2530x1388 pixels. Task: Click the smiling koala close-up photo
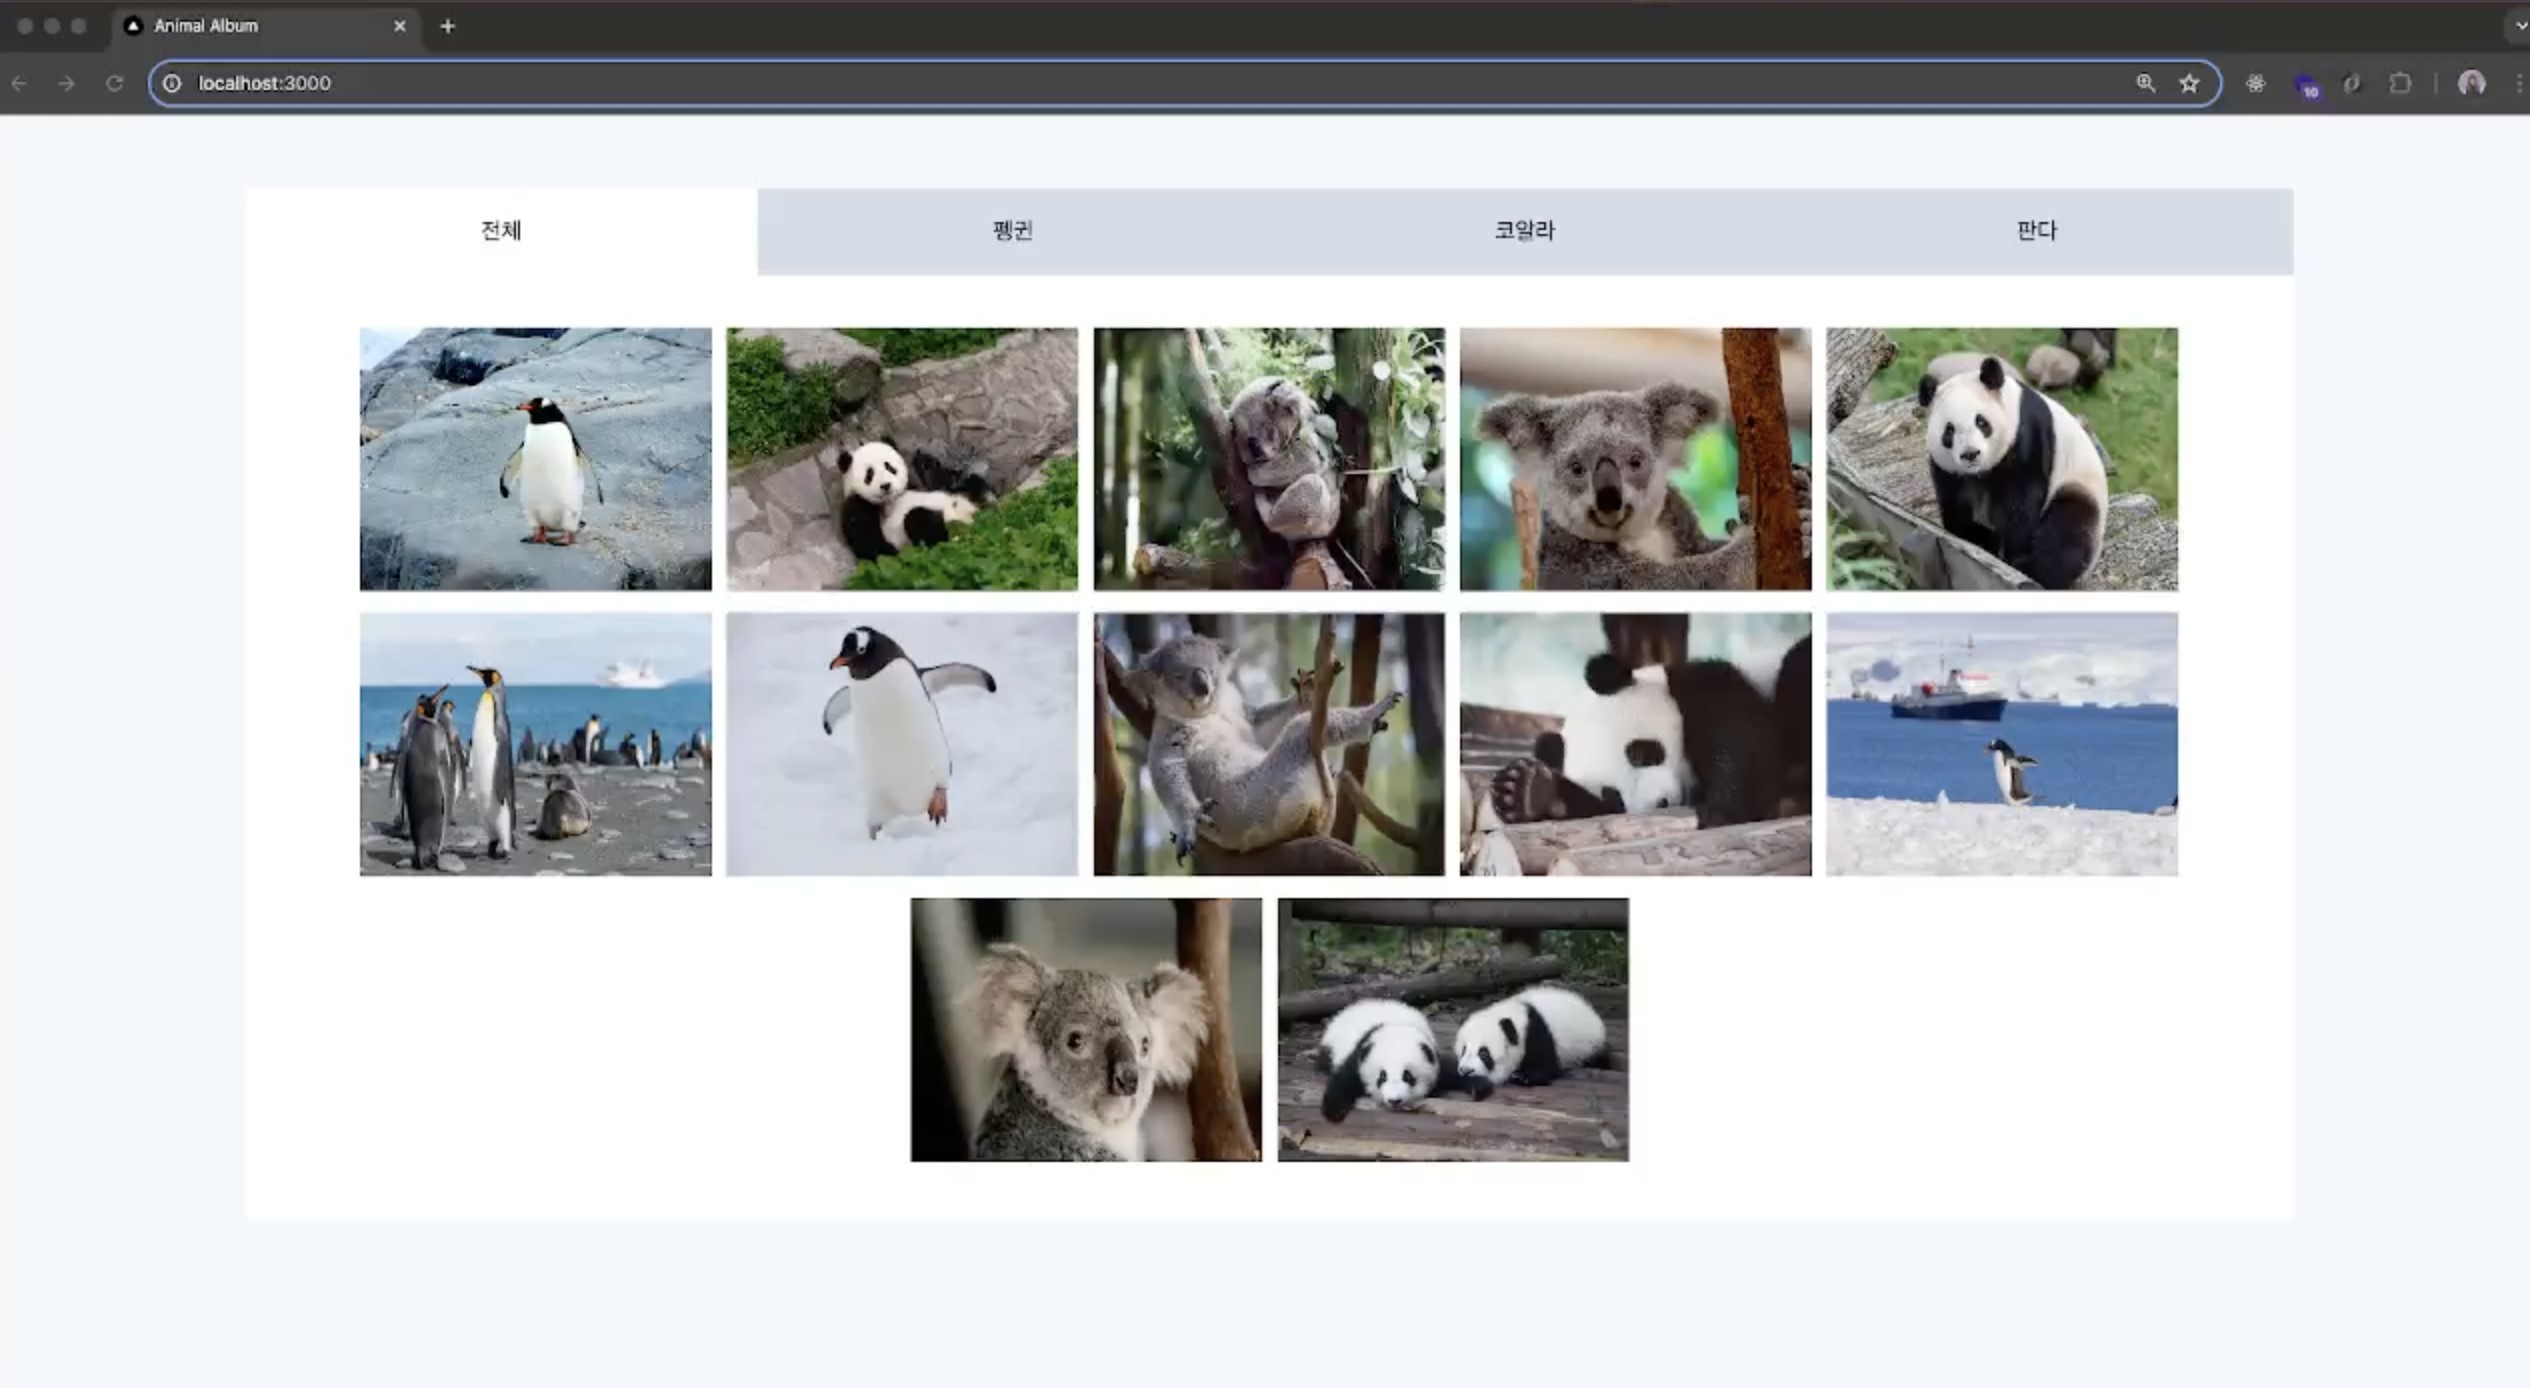pos(1635,458)
